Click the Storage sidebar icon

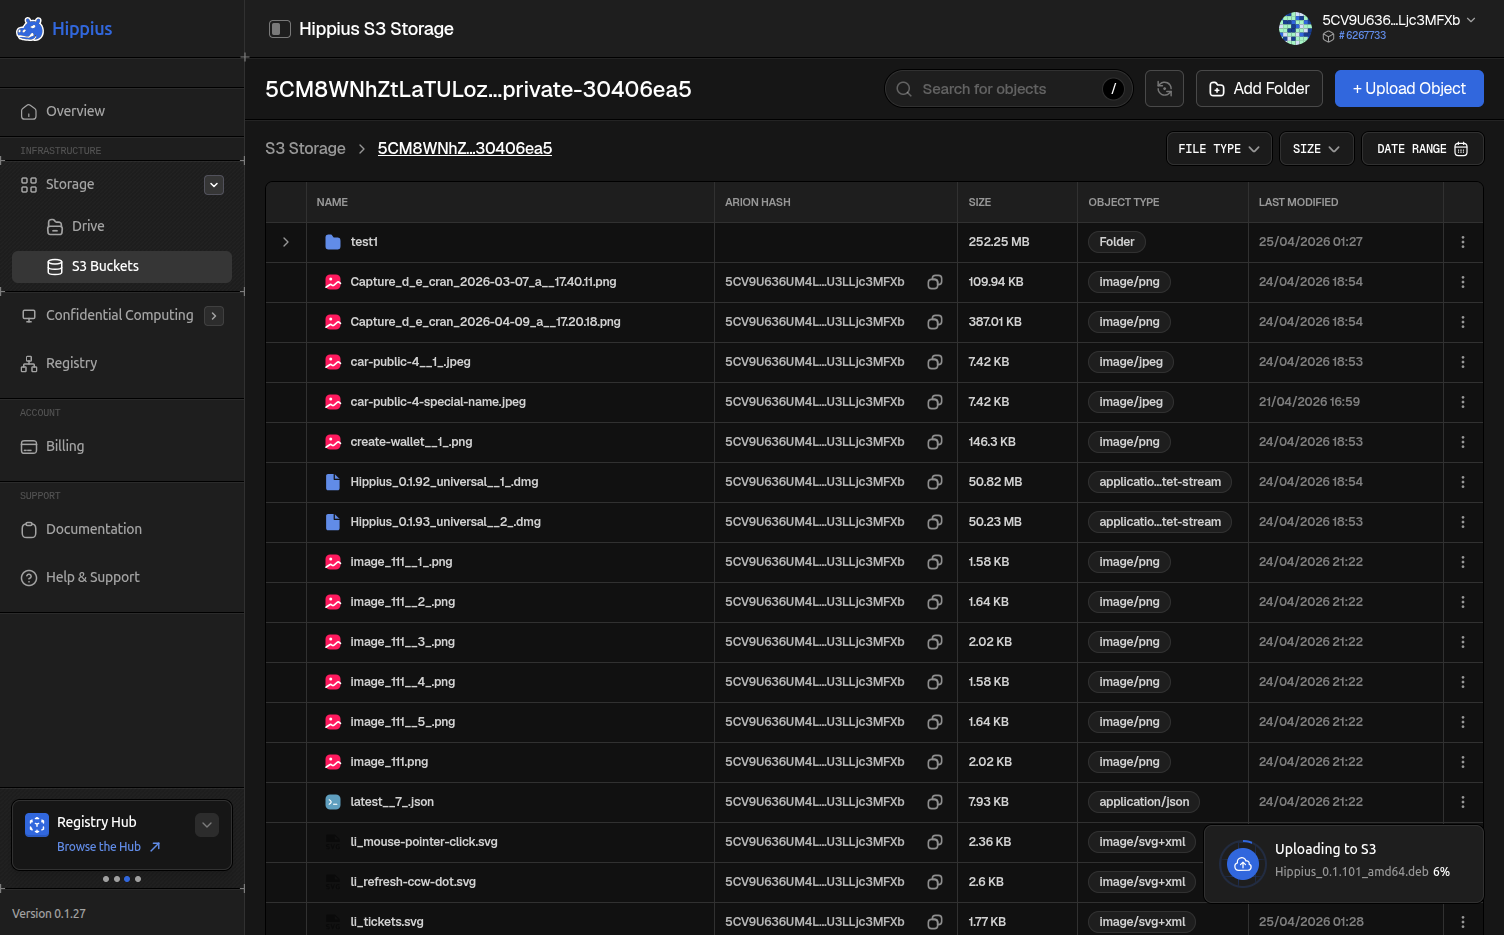tap(29, 185)
